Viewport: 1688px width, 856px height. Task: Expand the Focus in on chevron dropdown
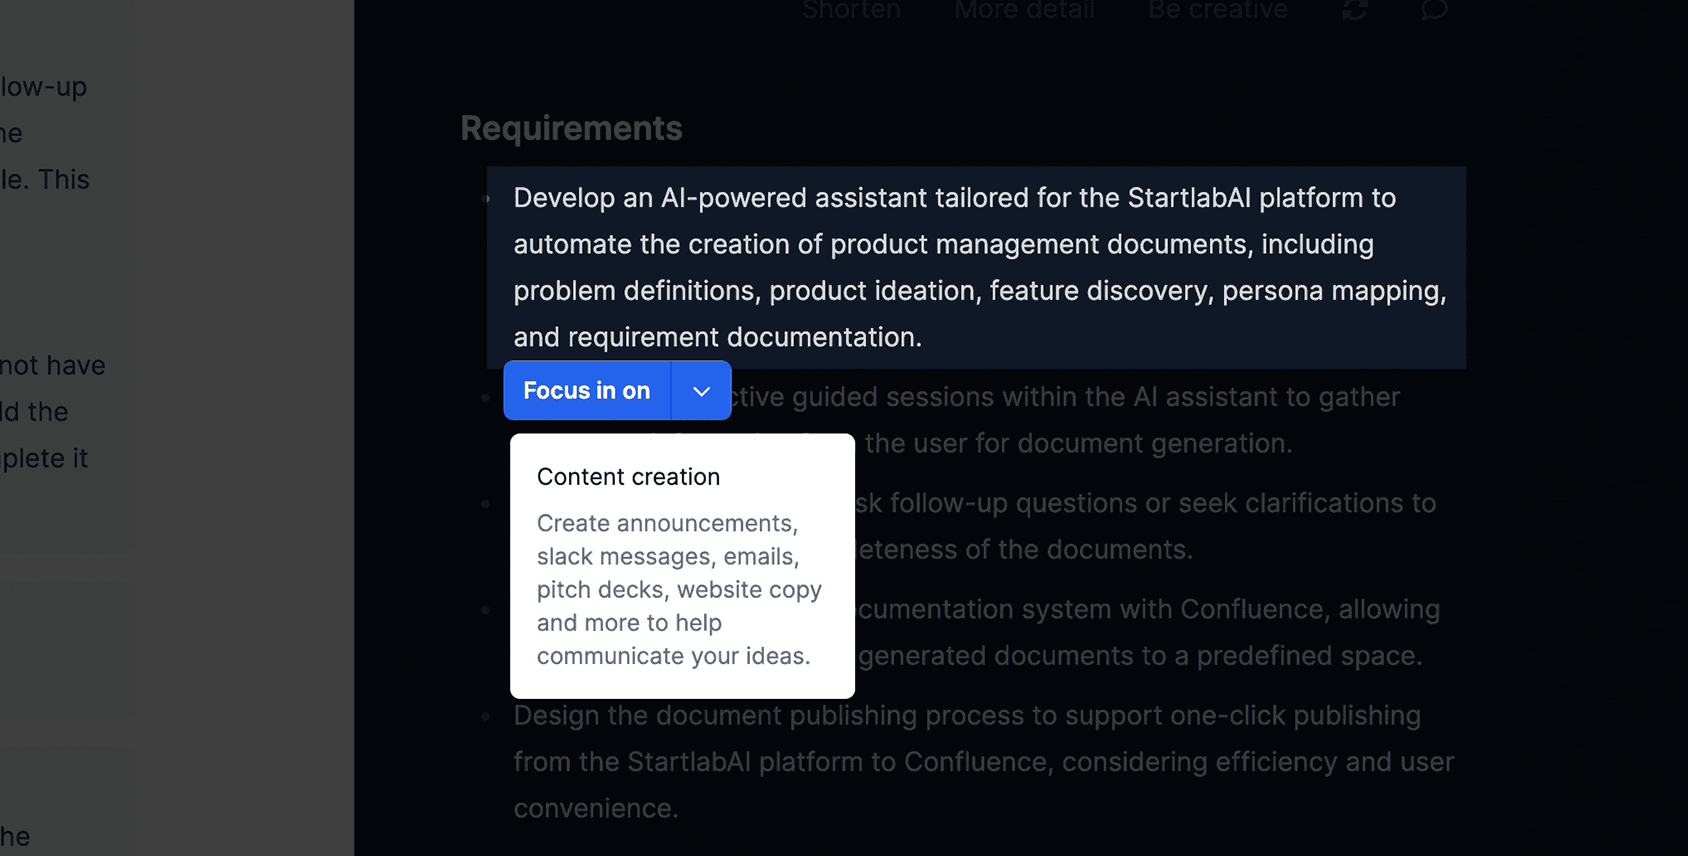point(701,391)
